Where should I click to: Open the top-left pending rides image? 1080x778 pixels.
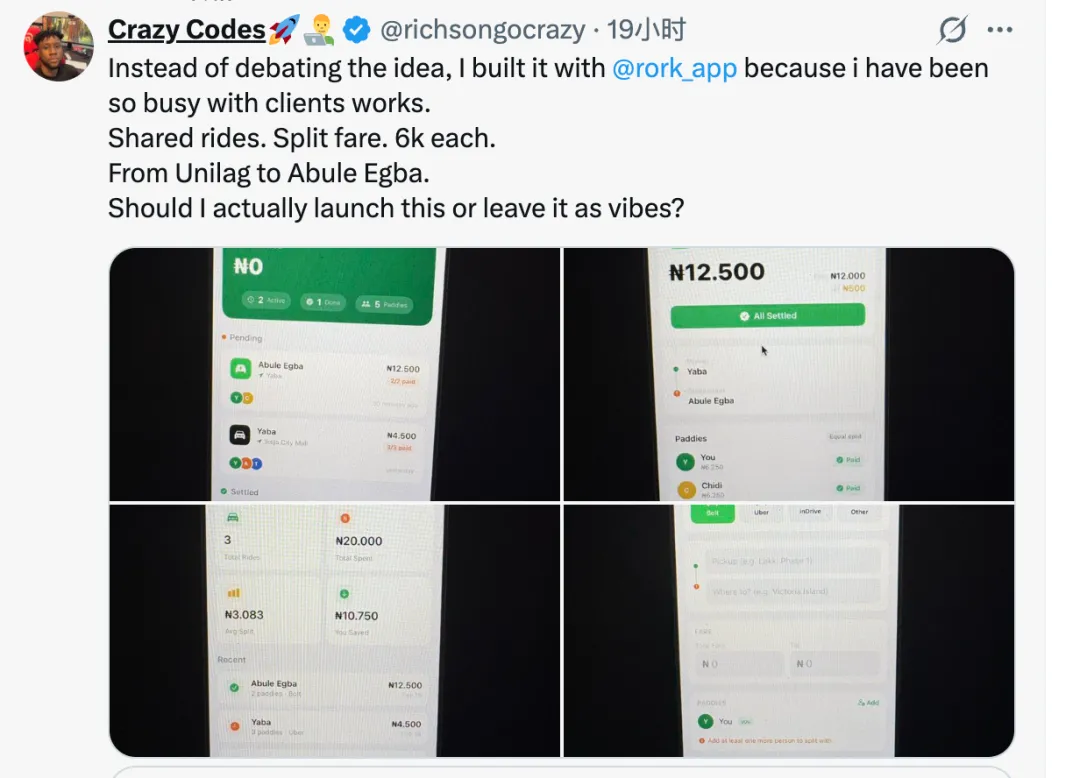tap(334, 374)
